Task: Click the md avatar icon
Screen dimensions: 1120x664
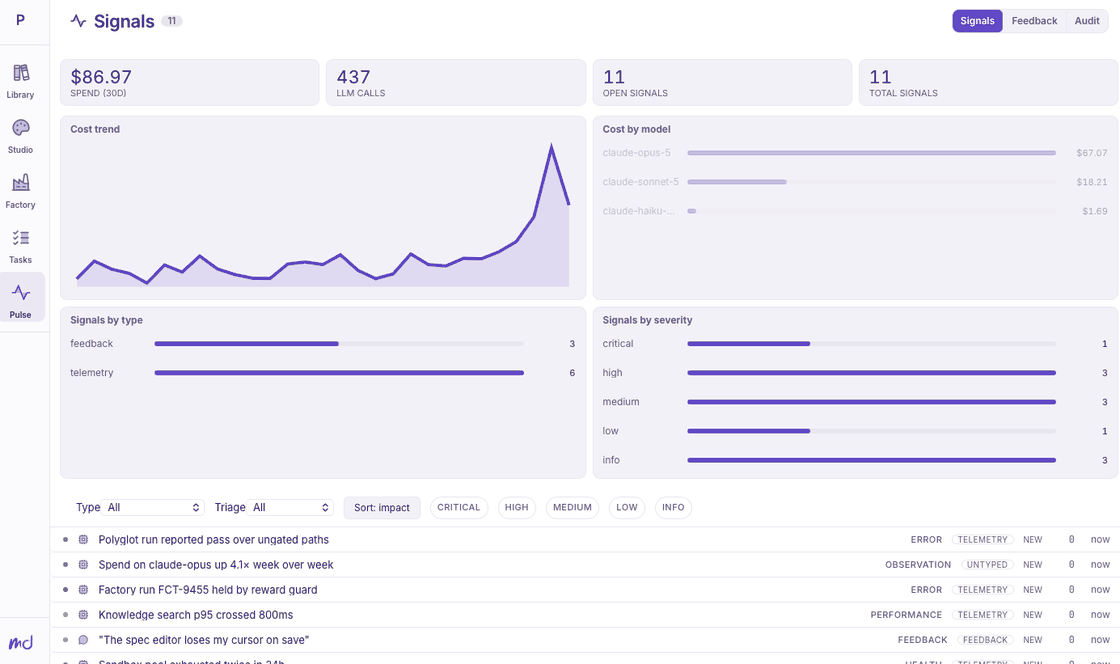Action: coord(21,643)
